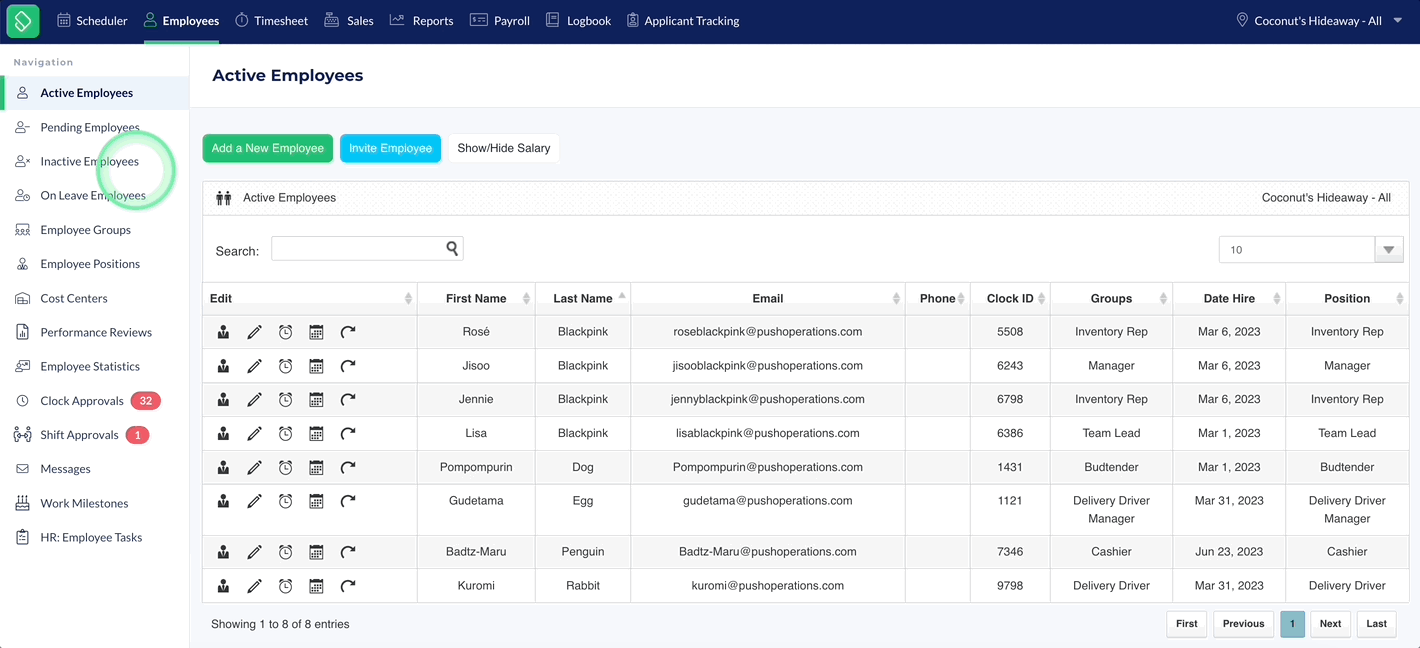Edit Lisa's record with pencil icon

point(255,434)
